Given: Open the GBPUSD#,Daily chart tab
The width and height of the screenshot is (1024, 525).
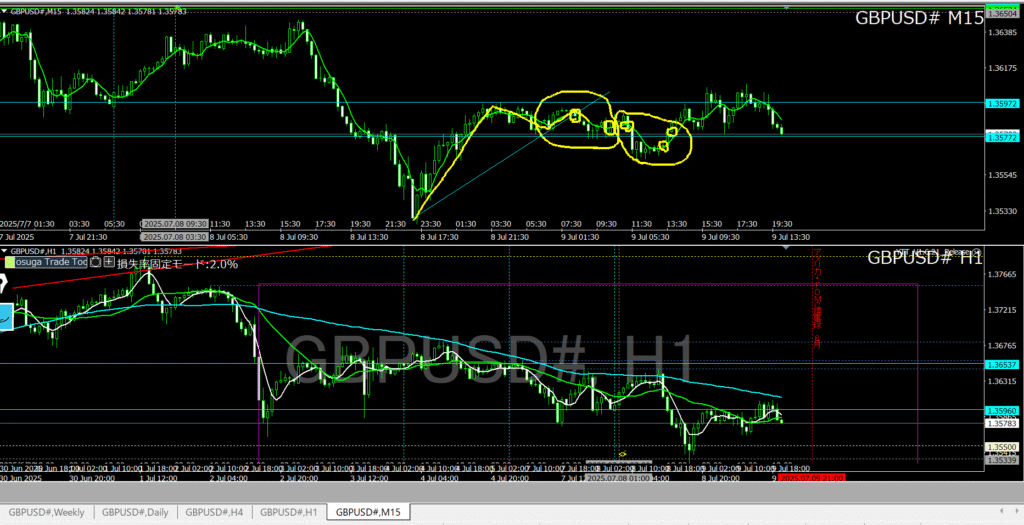Looking at the screenshot, I should 134,512.
